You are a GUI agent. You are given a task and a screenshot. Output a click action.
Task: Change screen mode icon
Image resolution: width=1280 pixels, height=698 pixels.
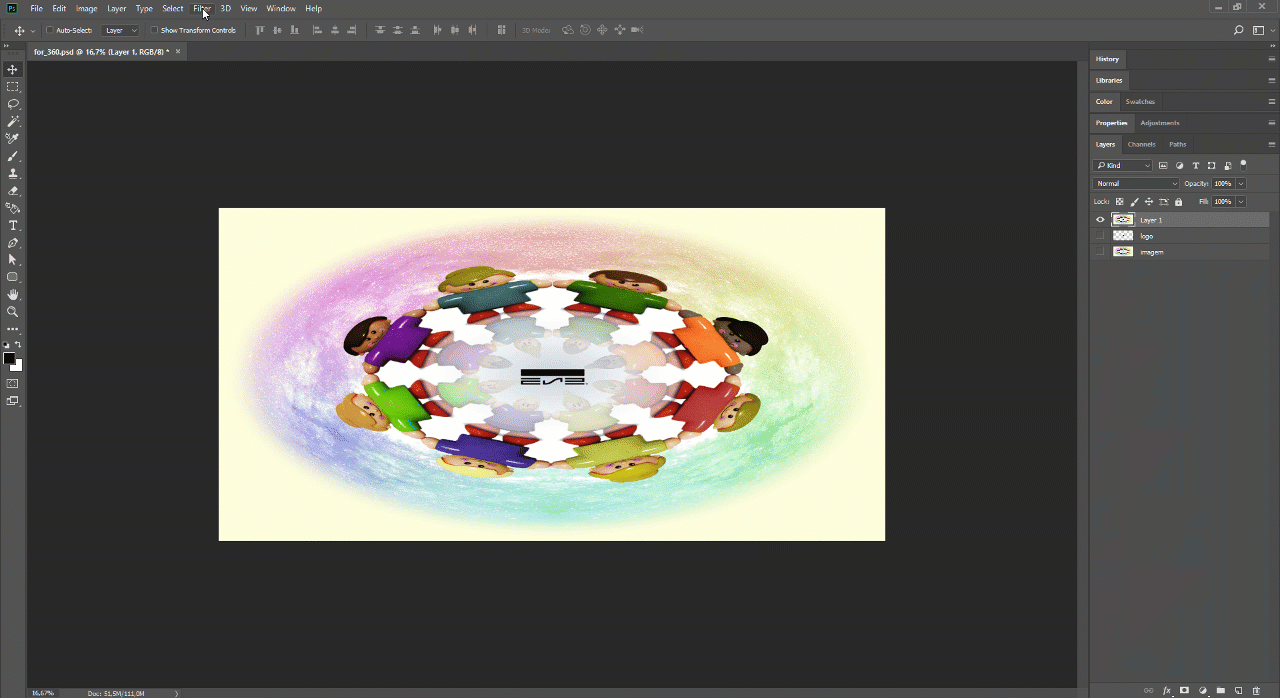tap(13, 401)
